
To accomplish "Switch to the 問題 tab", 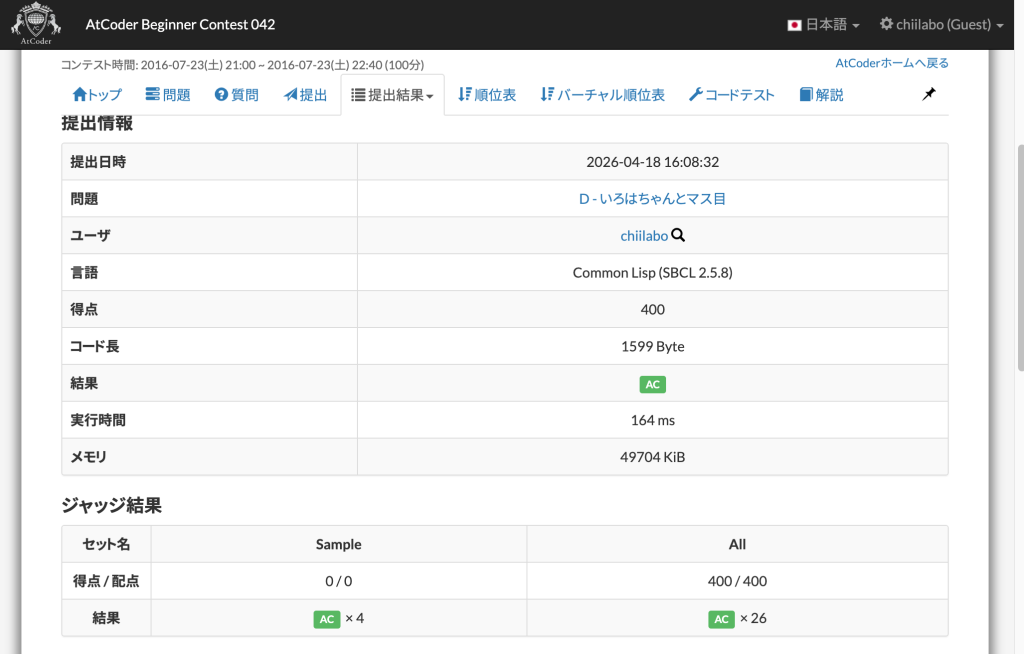I will tap(168, 95).
